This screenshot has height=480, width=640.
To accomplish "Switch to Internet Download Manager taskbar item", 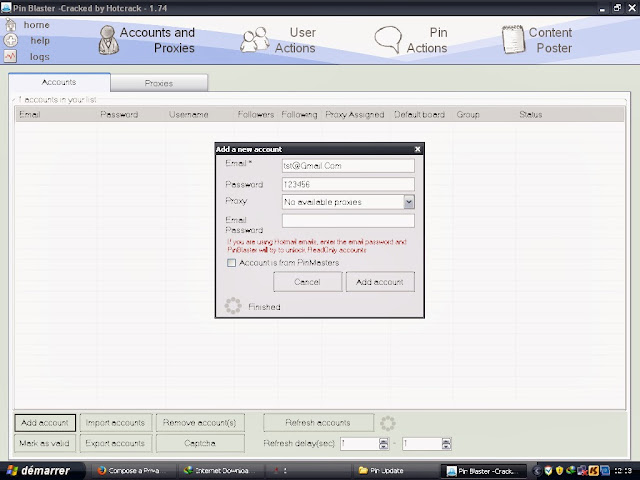I will [221, 471].
